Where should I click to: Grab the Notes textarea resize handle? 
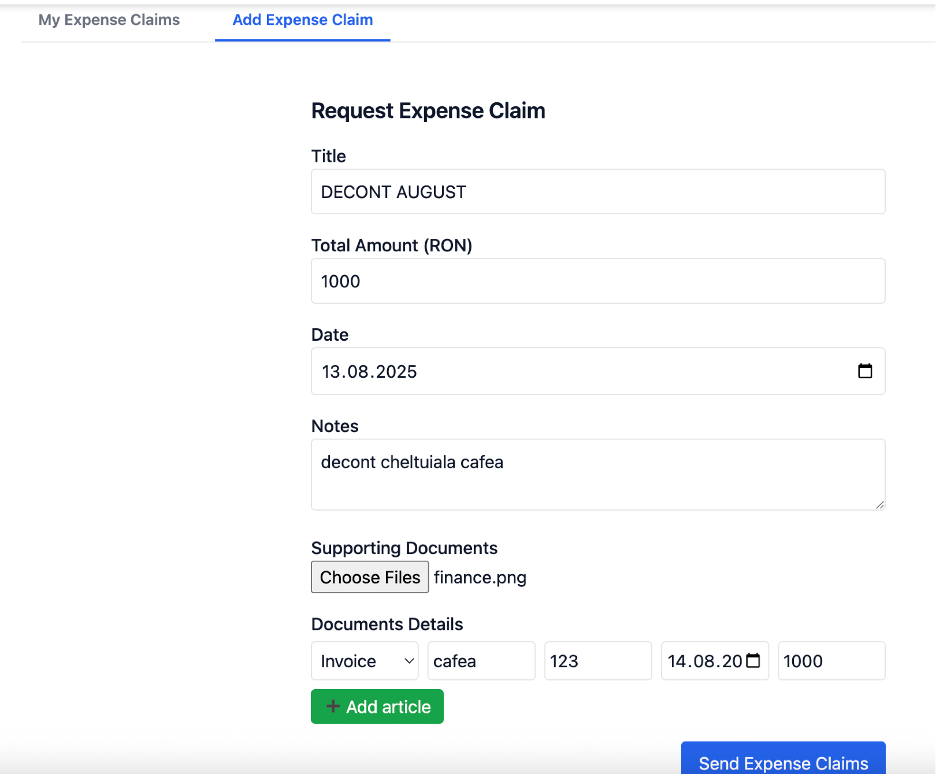point(879,504)
